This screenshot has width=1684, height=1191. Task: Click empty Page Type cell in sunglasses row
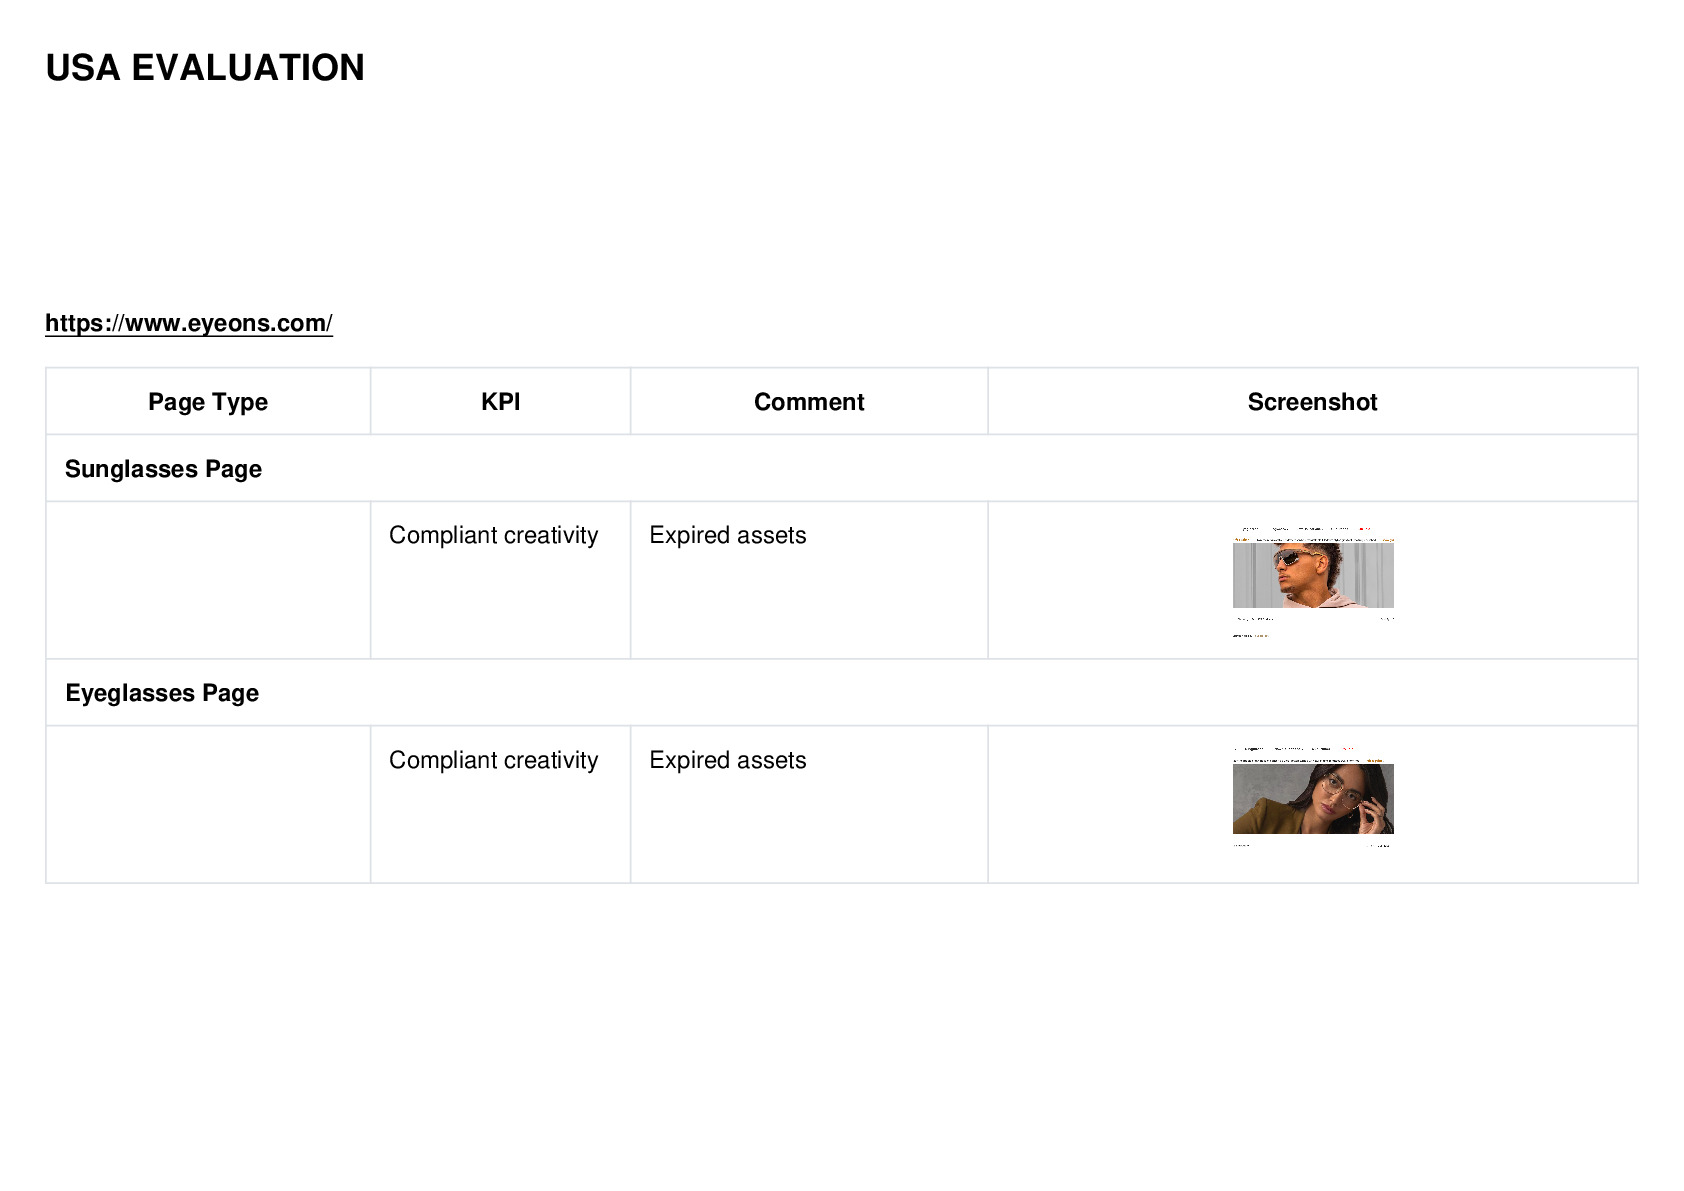click(x=208, y=580)
